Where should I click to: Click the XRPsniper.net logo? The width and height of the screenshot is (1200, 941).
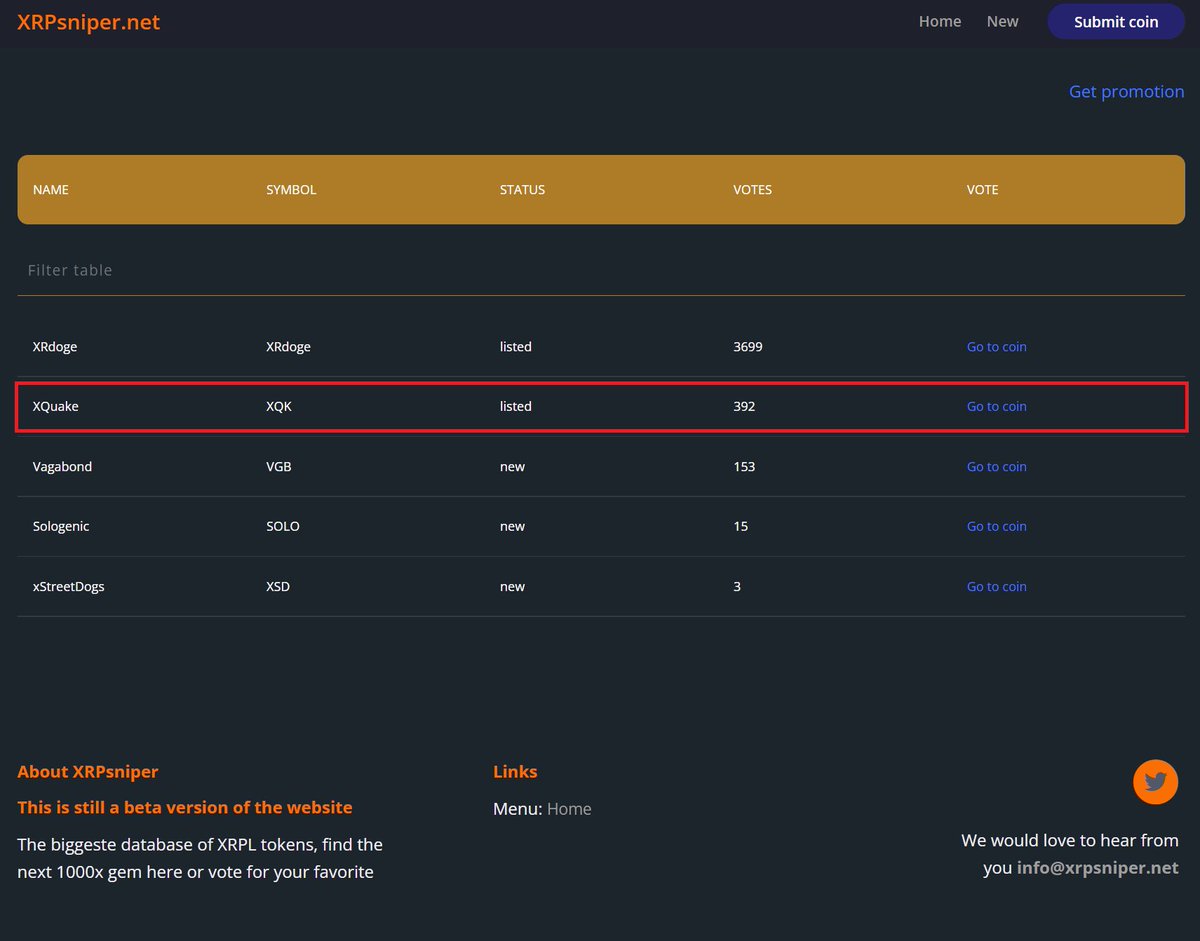click(88, 22)
